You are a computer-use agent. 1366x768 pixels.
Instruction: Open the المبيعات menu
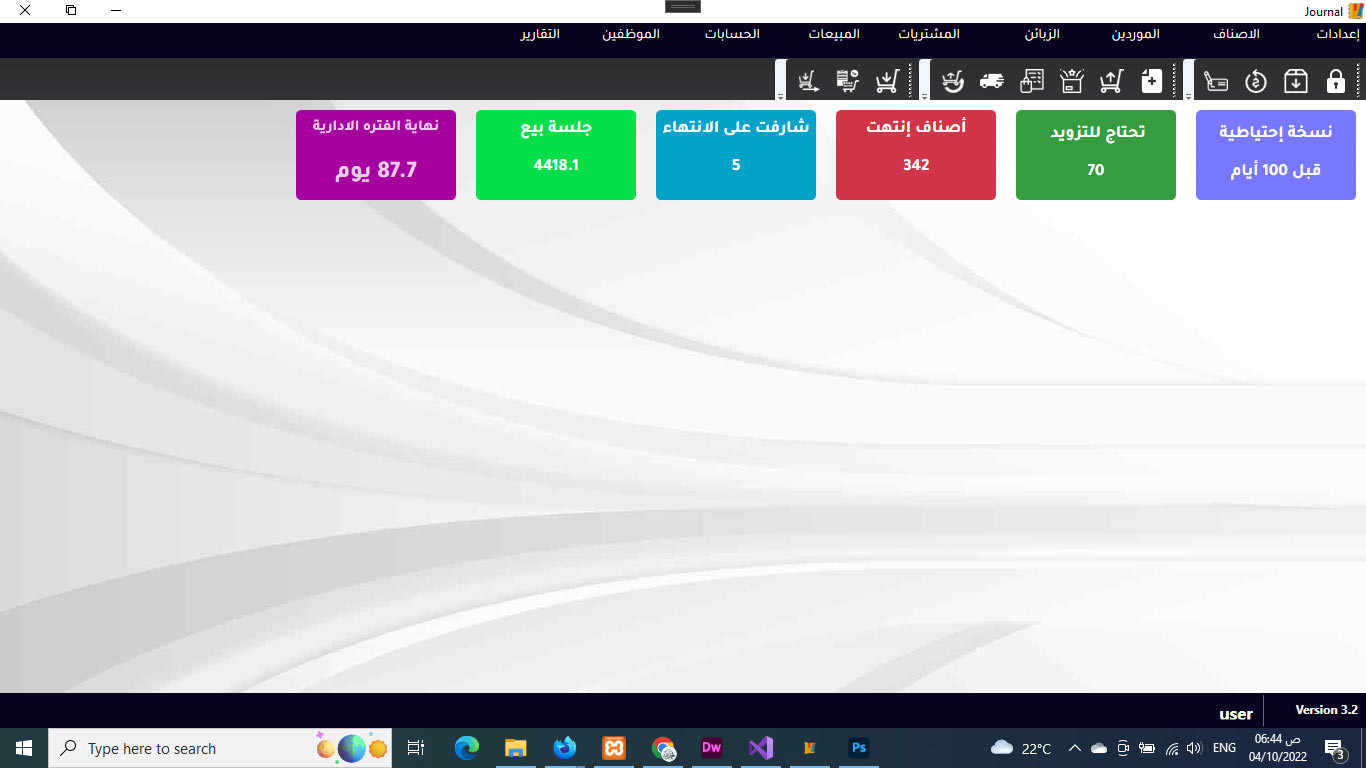tap(834, 34)
